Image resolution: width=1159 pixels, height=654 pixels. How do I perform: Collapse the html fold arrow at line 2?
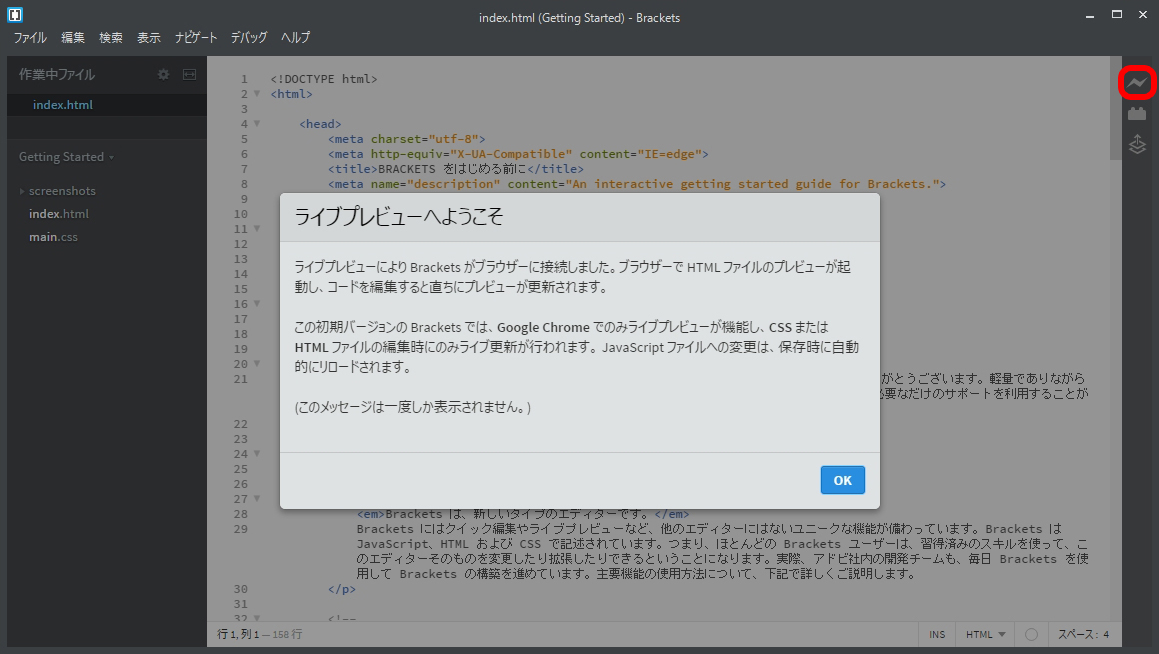[x=257, y=93]
